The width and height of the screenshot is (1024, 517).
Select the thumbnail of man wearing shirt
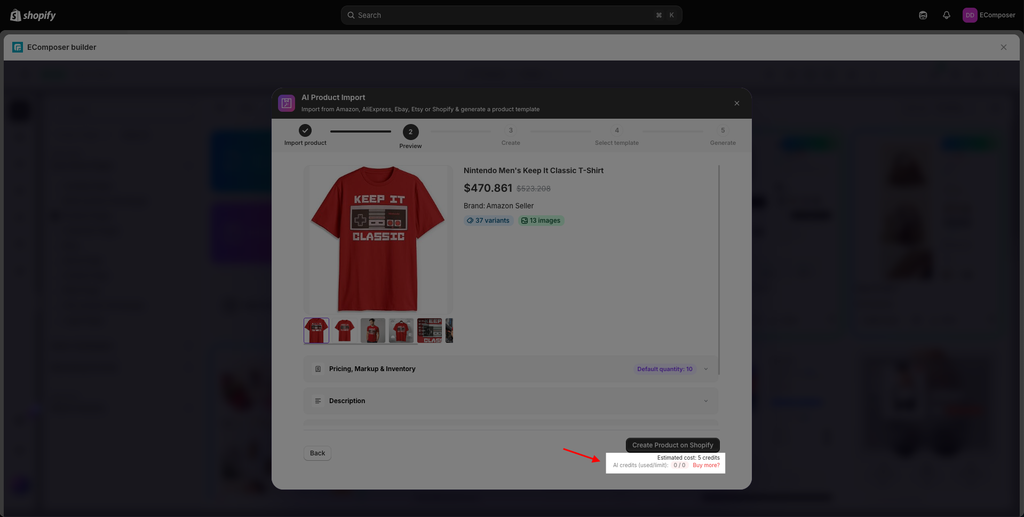coord(373,330)
